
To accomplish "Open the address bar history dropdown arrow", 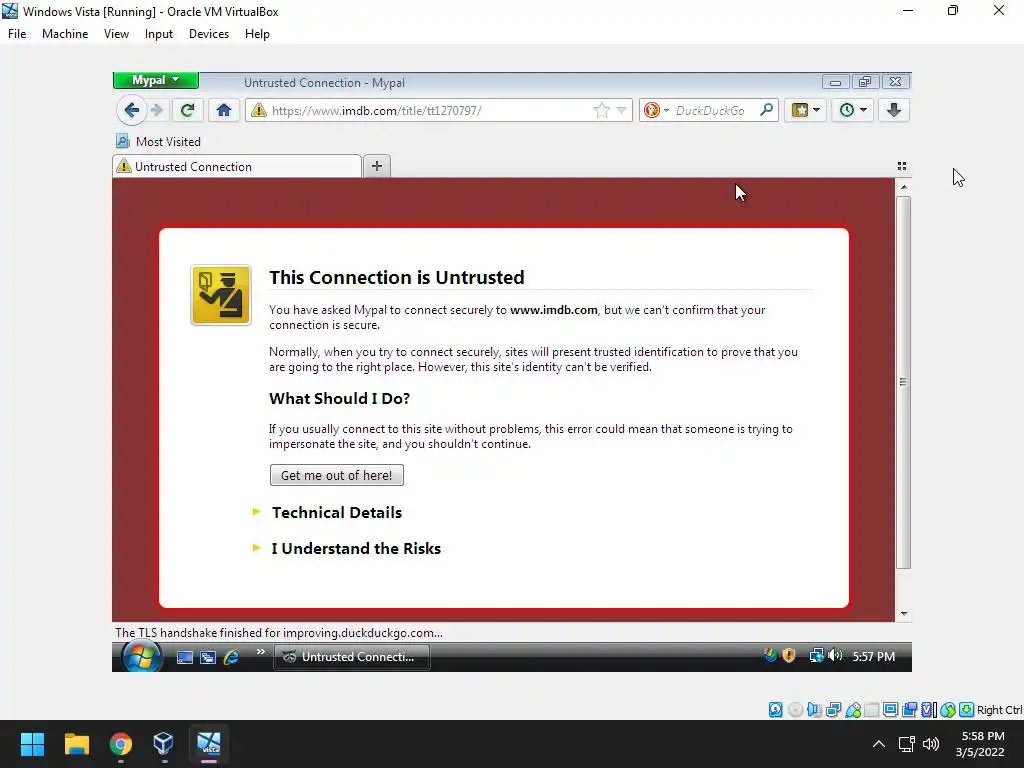I will pyautogui.click(x=622, y=110).
